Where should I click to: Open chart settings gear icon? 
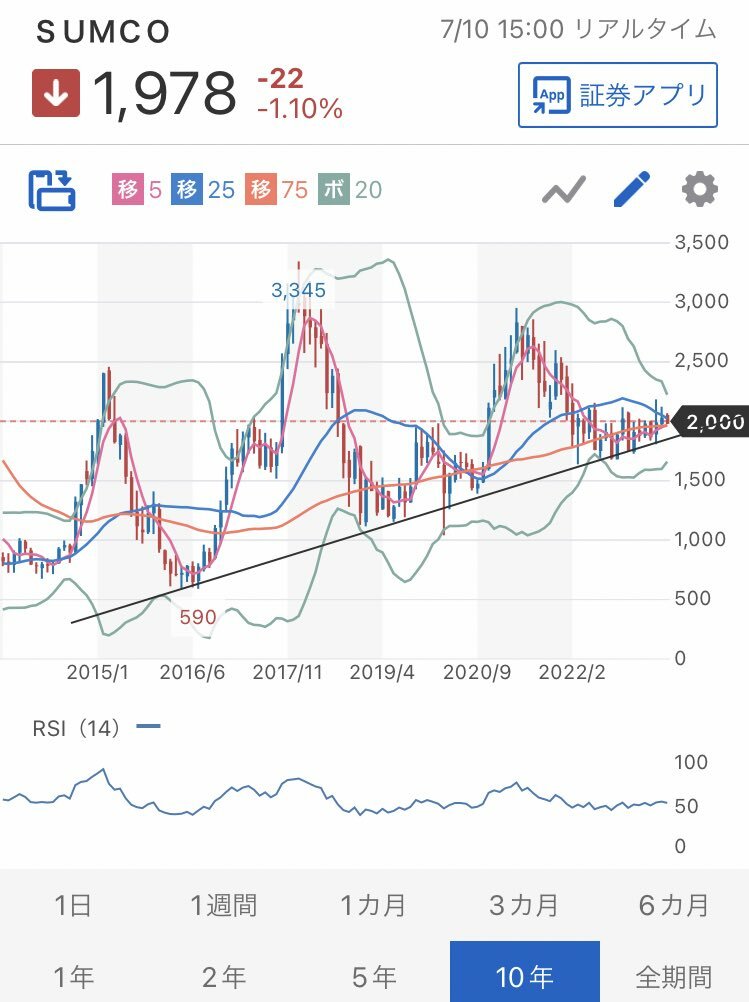[x=700, y=189]
